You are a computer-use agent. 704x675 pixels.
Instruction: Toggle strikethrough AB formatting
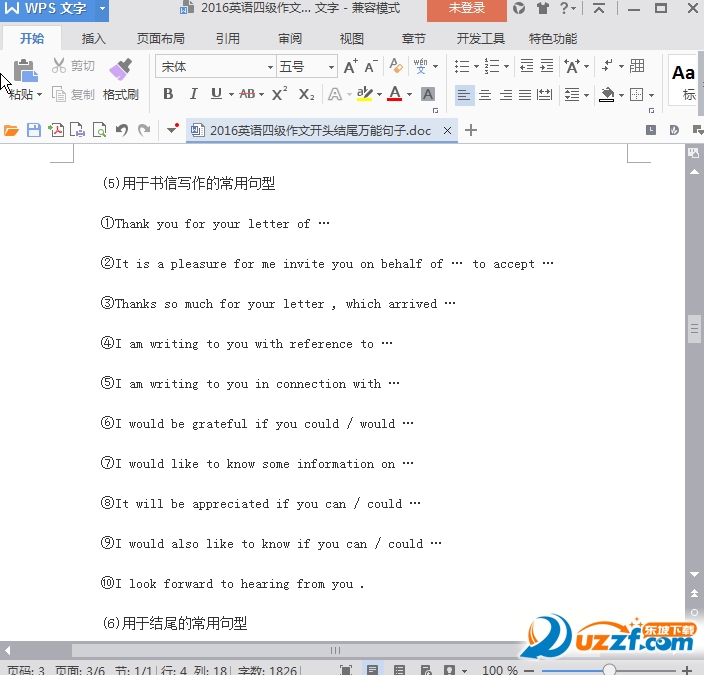pos(247,94)
